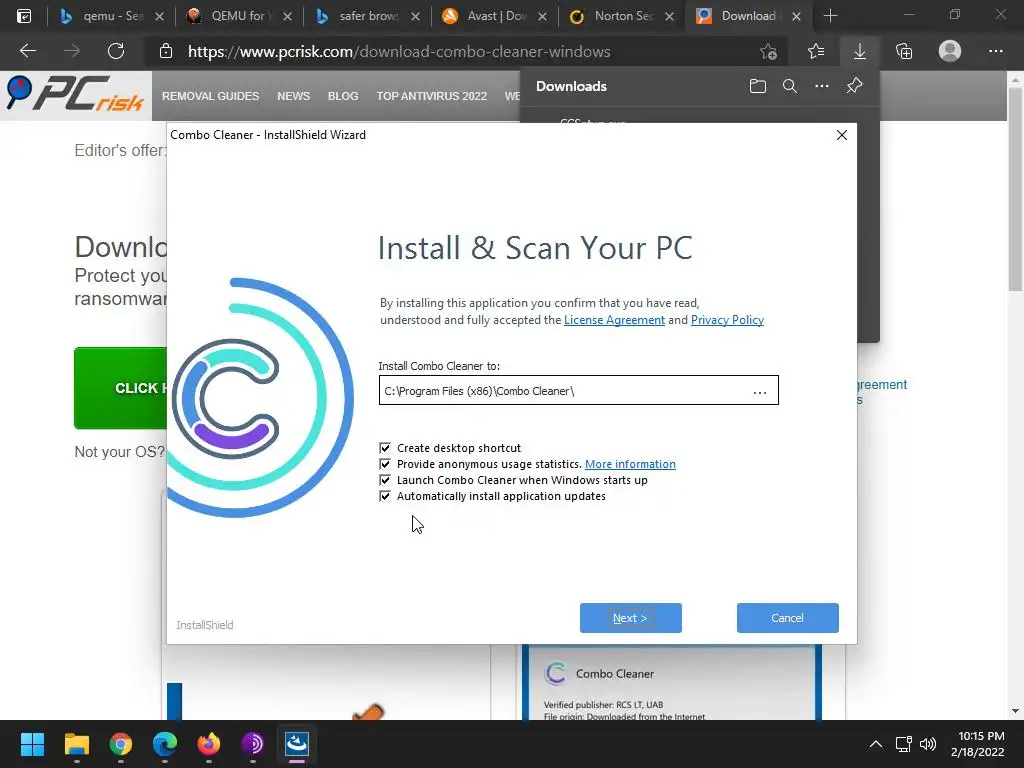Image resolution: width=1024 pixels, height=768 pixels.
Task: Open BLOG menu on PCrisk
Action: pyautogui.click(x=343, y=96)
